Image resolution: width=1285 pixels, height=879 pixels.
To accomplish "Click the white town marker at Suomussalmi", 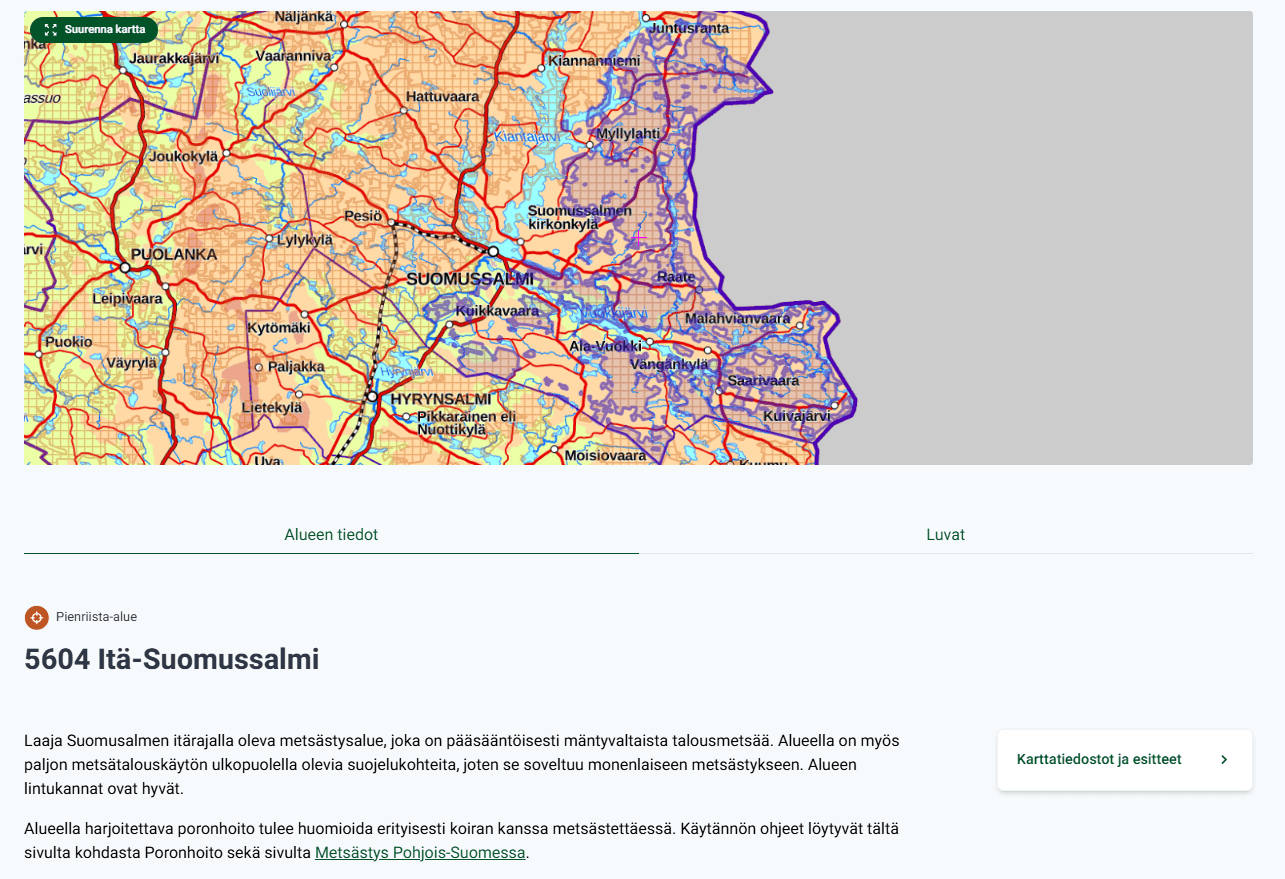I will 493,251.
